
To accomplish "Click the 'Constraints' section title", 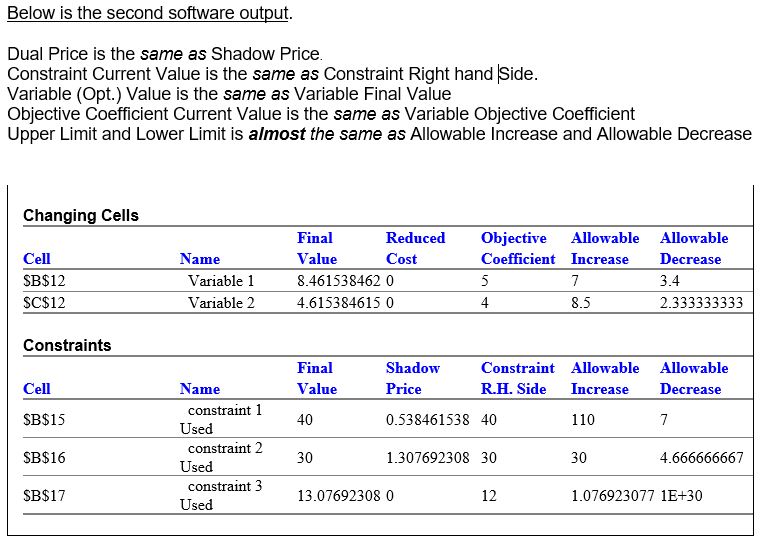I will coord(67,345).
